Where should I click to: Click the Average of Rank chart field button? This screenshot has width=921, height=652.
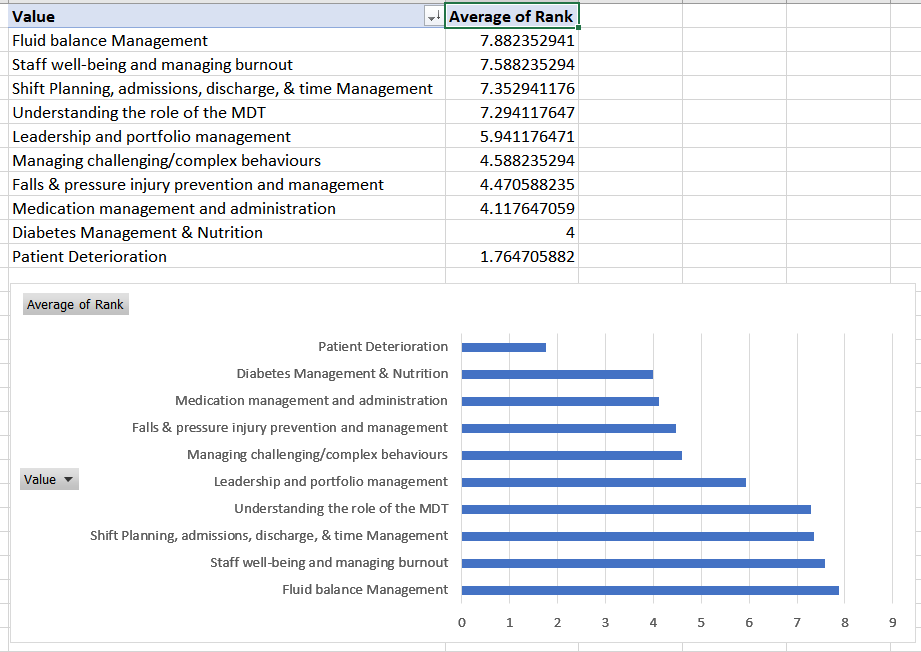pos(76,304)
